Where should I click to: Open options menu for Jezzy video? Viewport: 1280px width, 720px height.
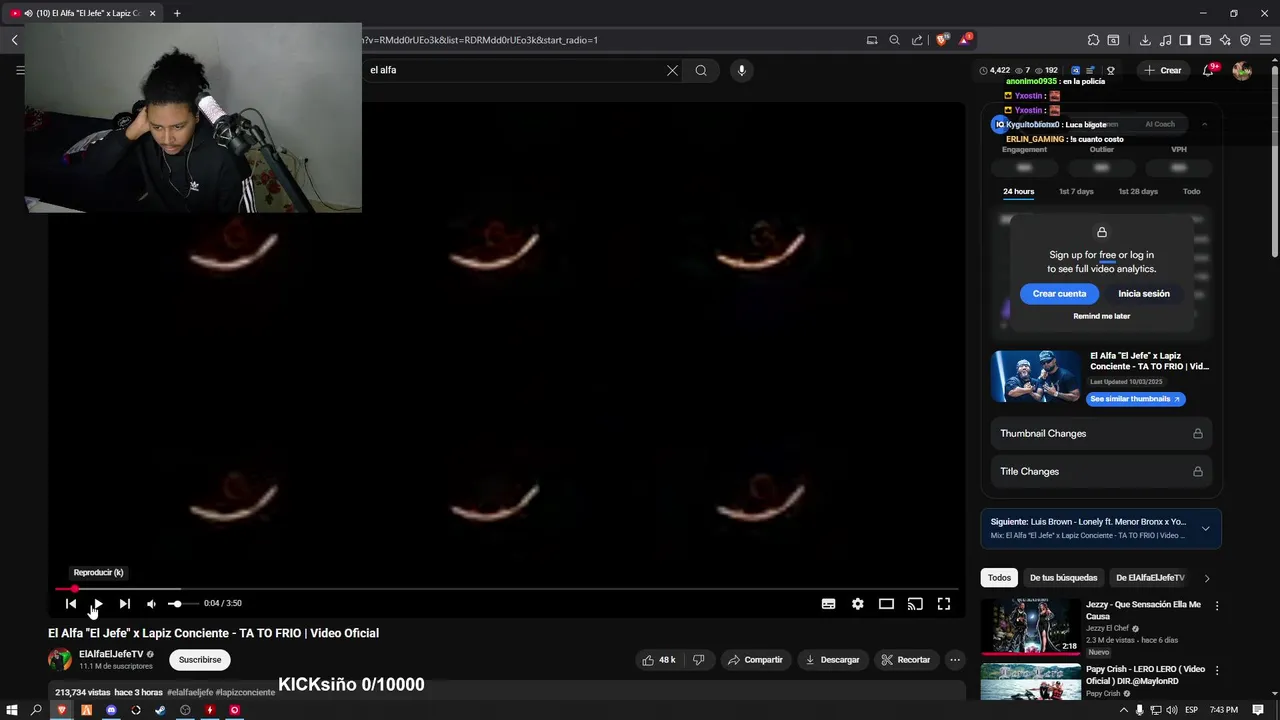1217,606
